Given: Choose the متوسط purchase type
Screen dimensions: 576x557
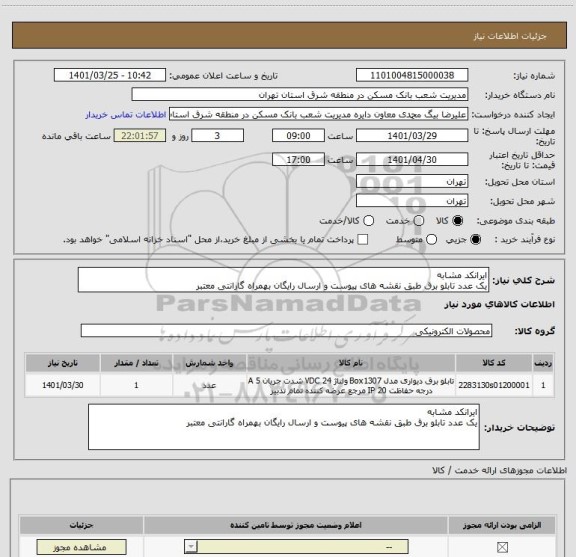Looking at the screenshot, I should [432, 240].
